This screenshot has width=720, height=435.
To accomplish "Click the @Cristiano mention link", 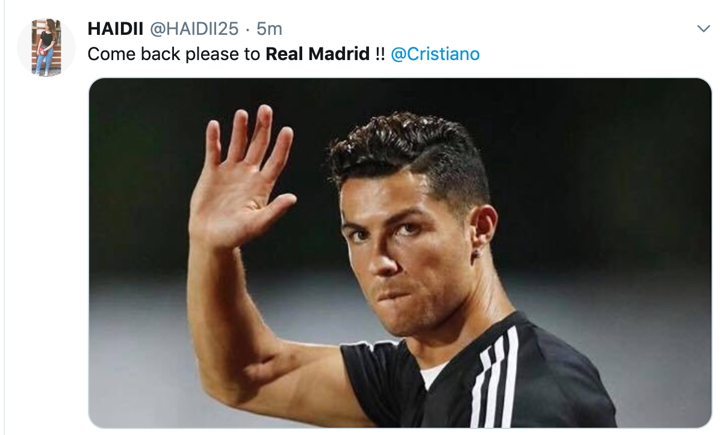I will point(435,54).
